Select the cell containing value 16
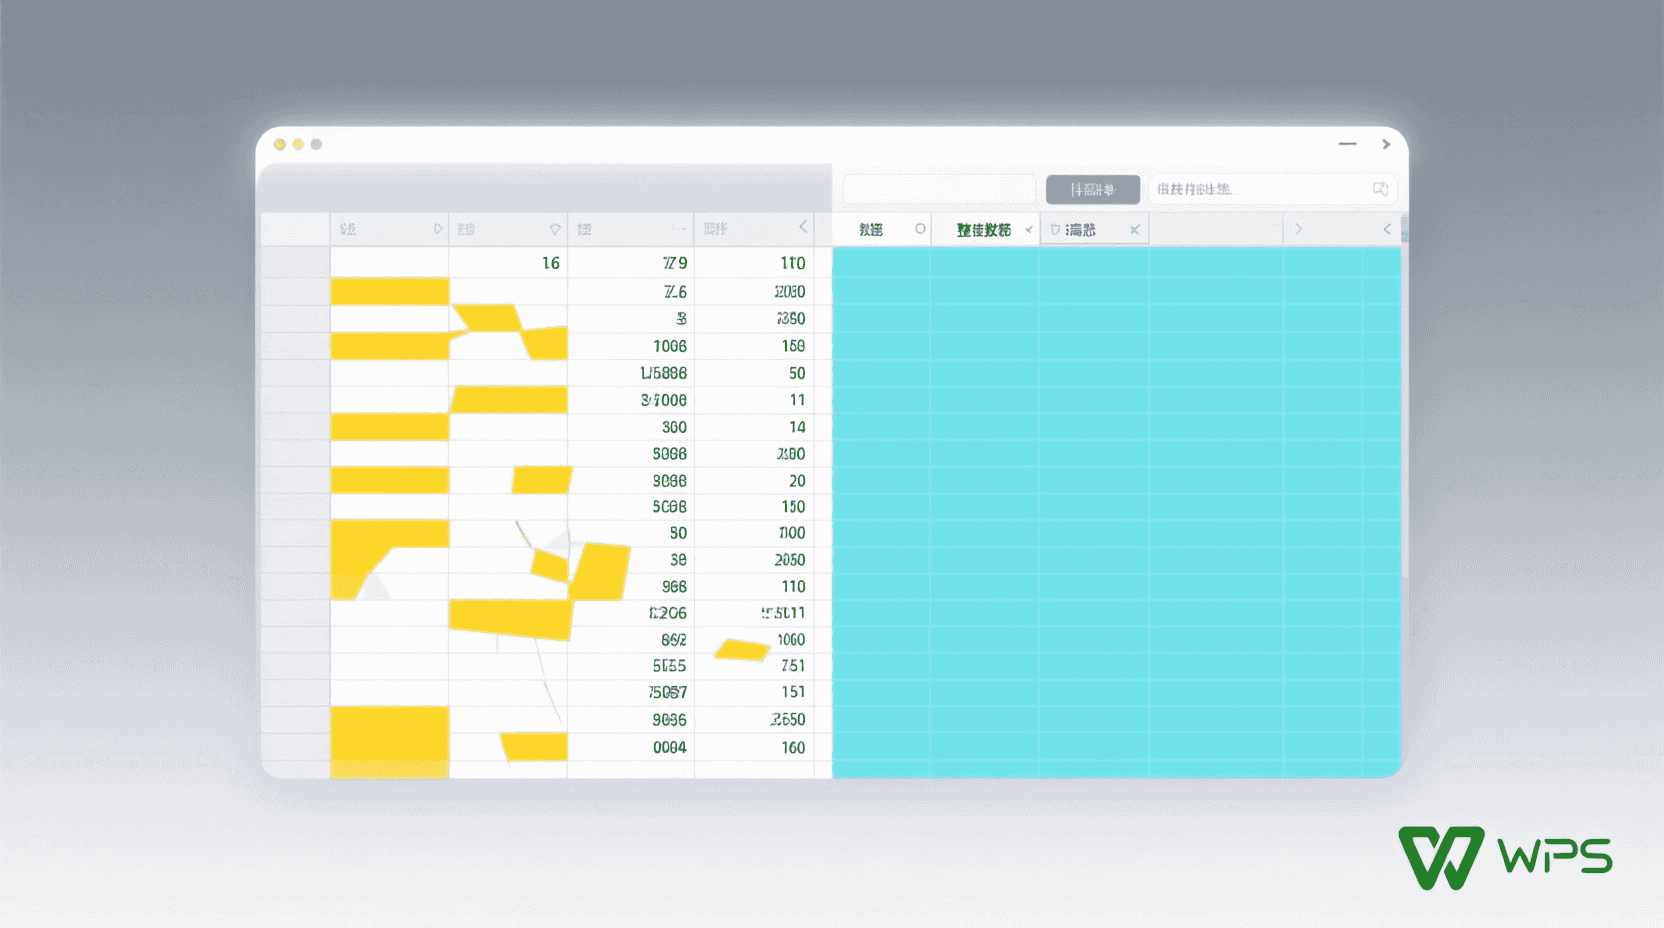 [x=508, y=263]
